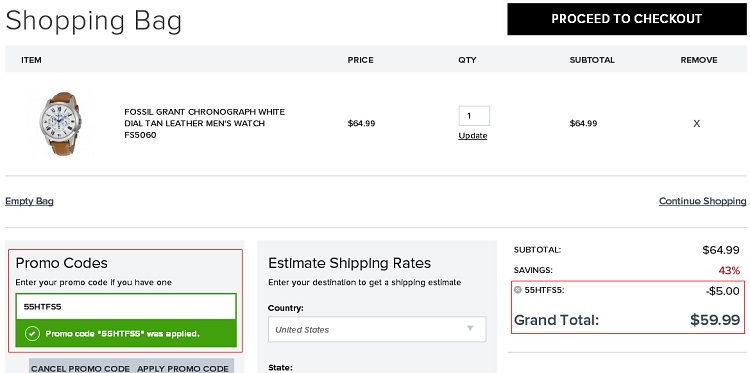Click the PRICE column header

click(x=361, y=60)
